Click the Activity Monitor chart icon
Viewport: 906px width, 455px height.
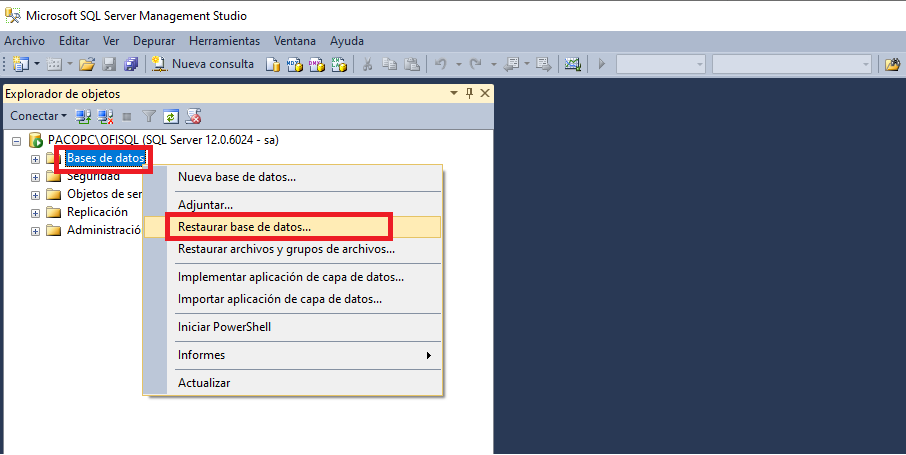click(x=573, y=64)
